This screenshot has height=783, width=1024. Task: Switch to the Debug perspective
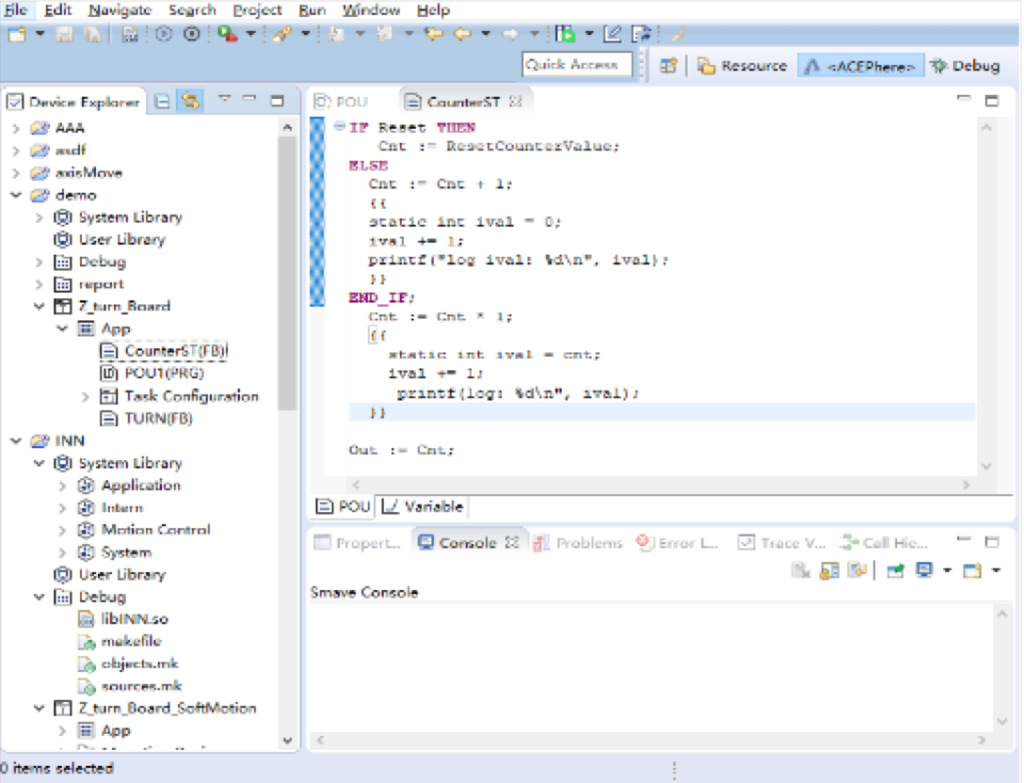(964, 66)
